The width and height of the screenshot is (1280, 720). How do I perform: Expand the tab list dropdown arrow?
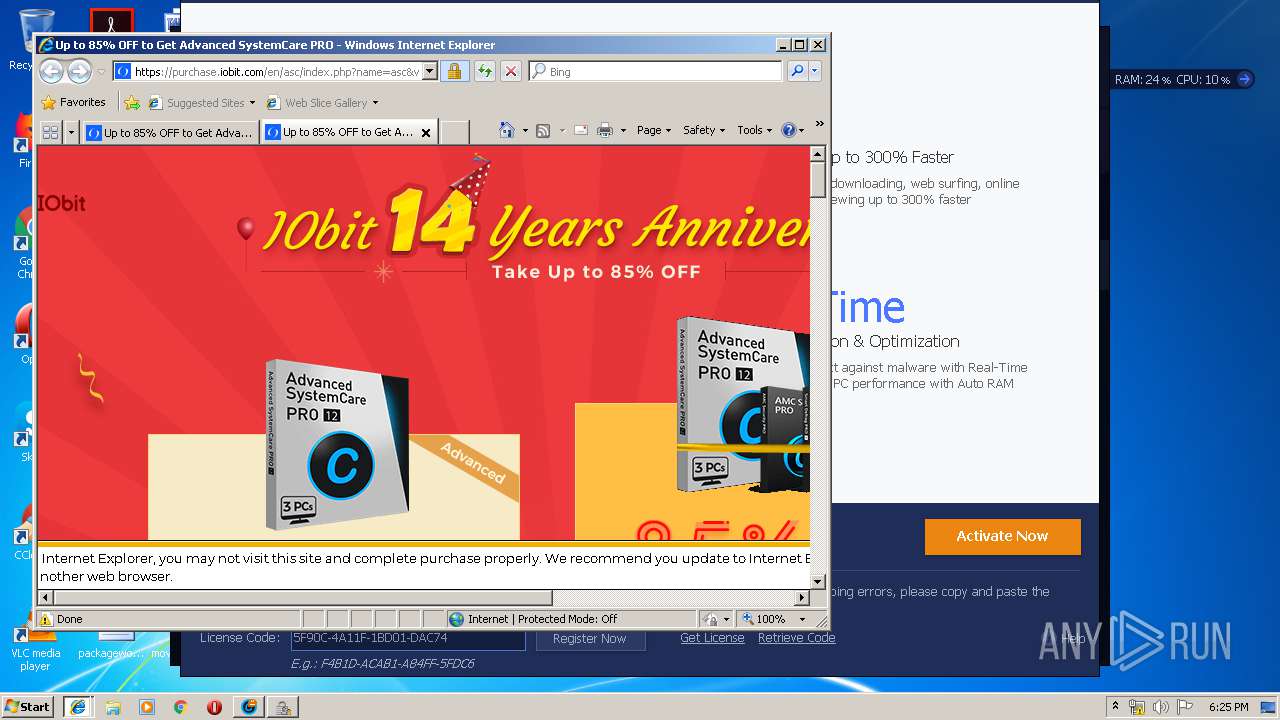point(71,132)
